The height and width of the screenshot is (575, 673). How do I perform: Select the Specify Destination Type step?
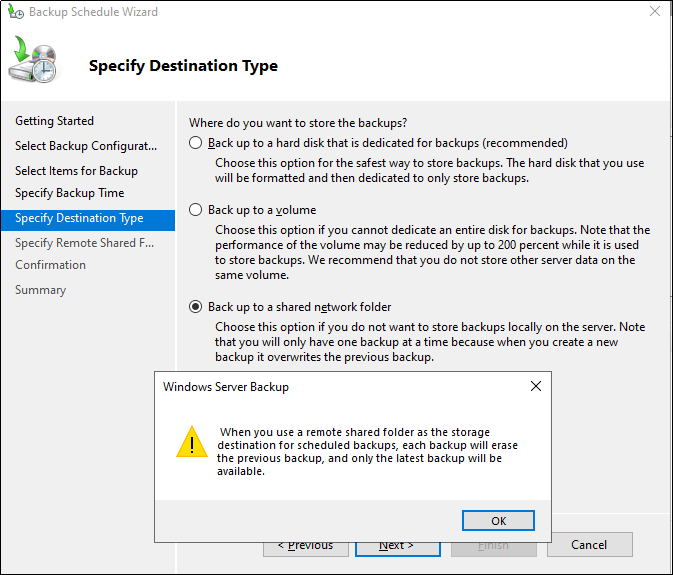79,218
